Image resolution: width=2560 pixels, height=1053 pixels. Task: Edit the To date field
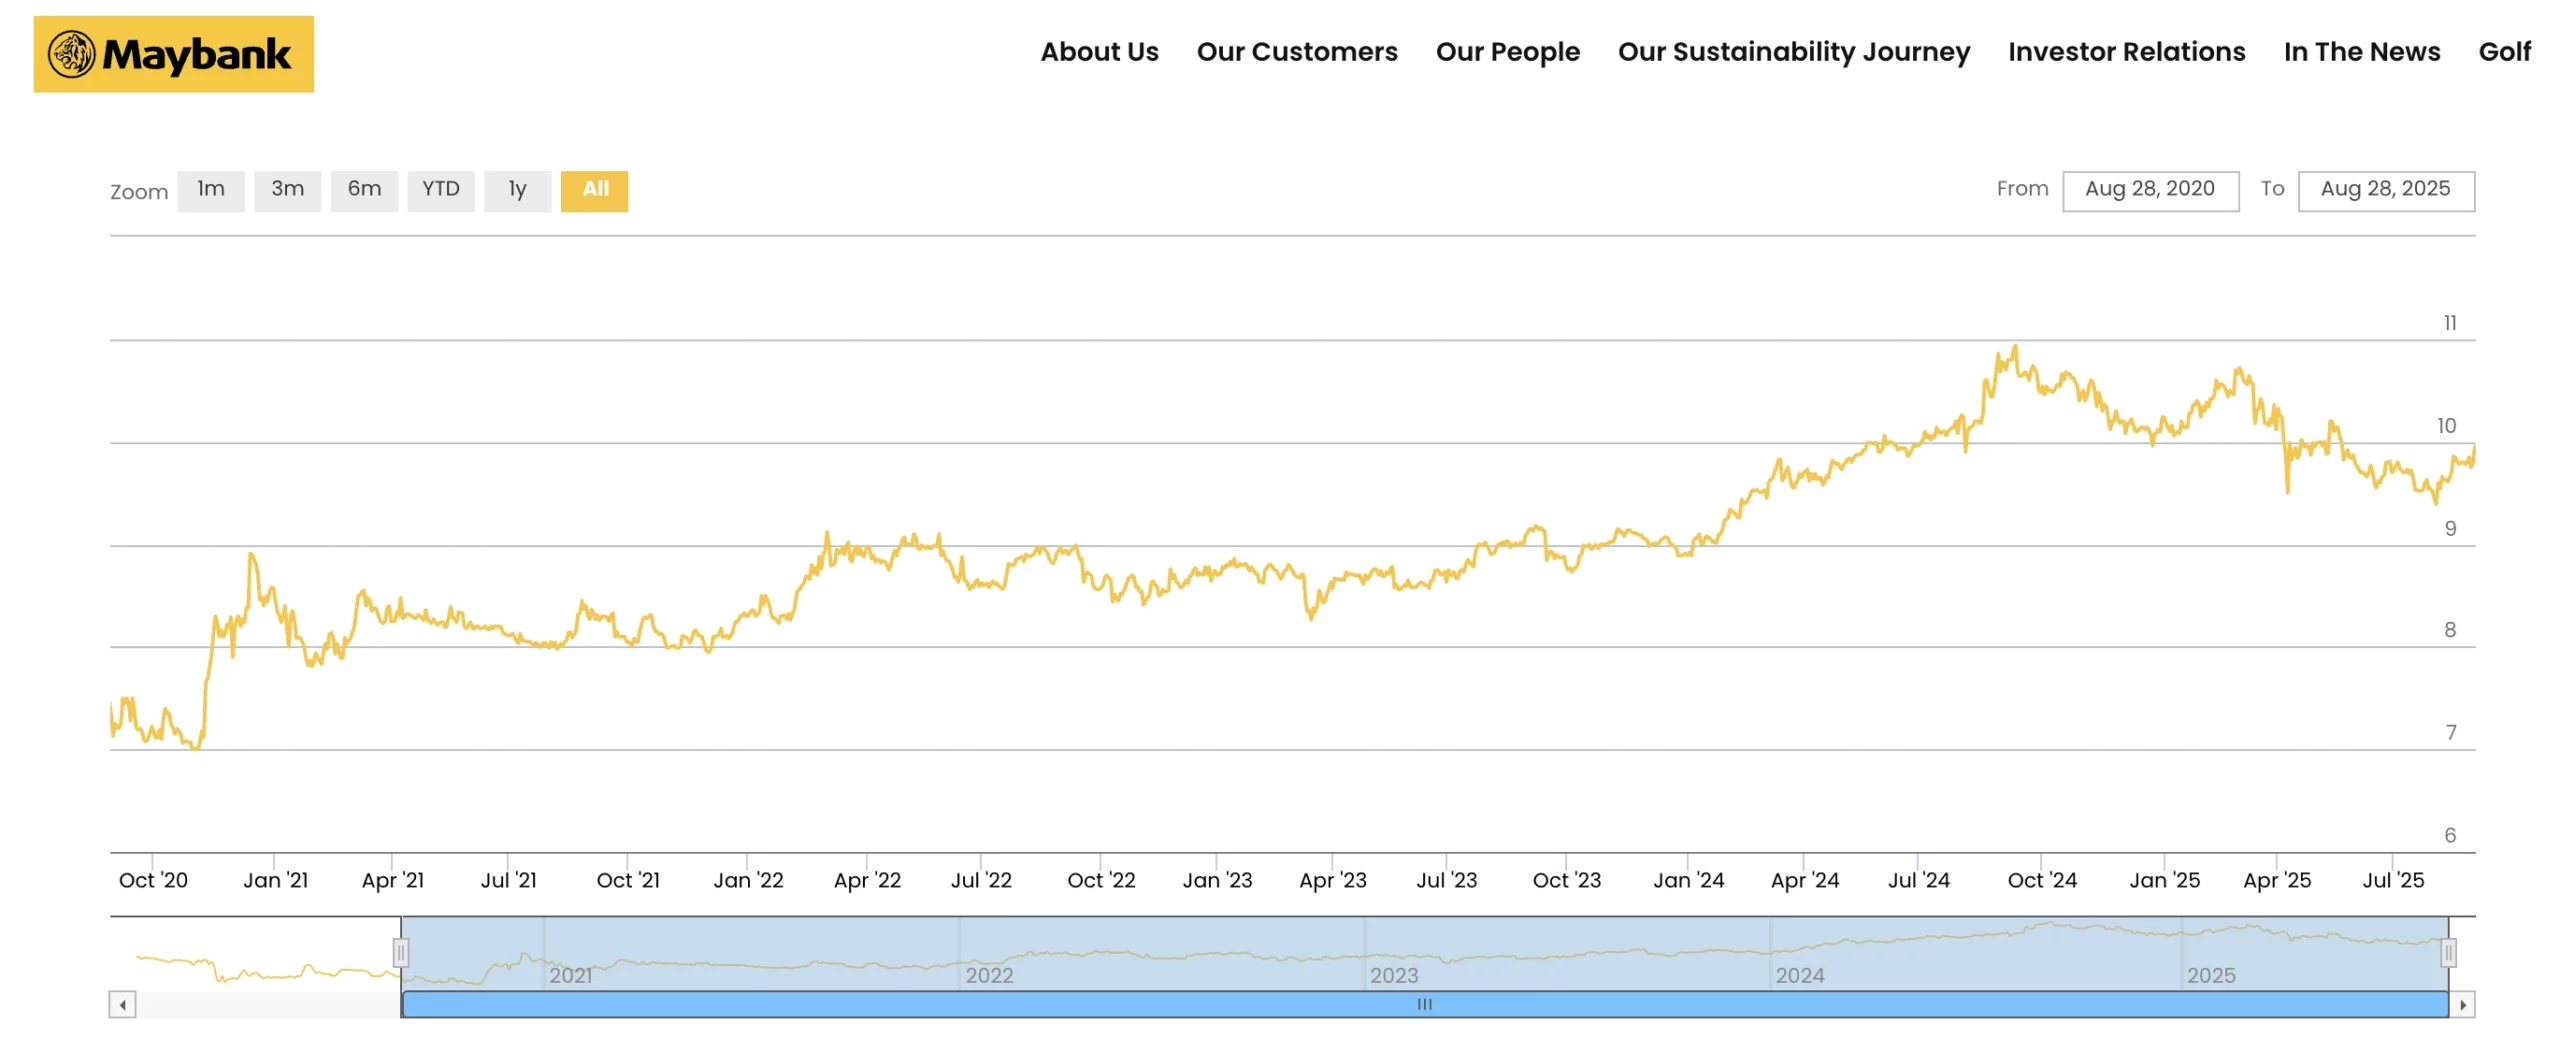click(x=2385, y=190)
